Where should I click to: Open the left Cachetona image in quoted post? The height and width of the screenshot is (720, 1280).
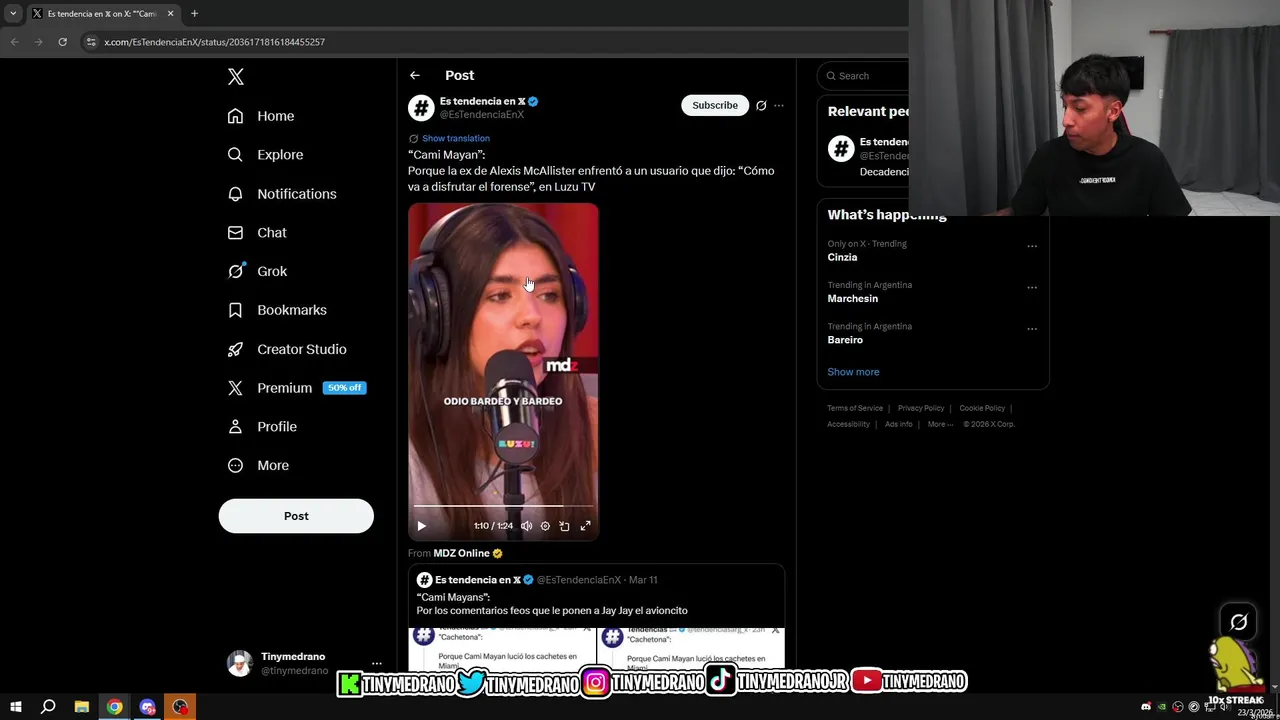502,649
